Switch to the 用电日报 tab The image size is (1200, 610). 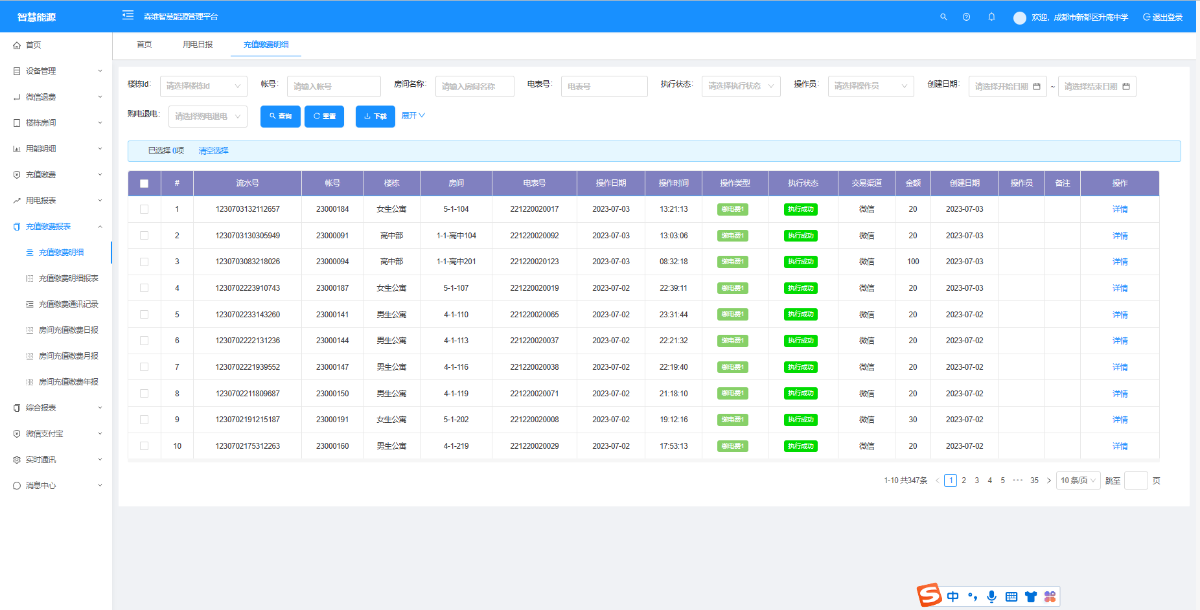tap(197, 45)
